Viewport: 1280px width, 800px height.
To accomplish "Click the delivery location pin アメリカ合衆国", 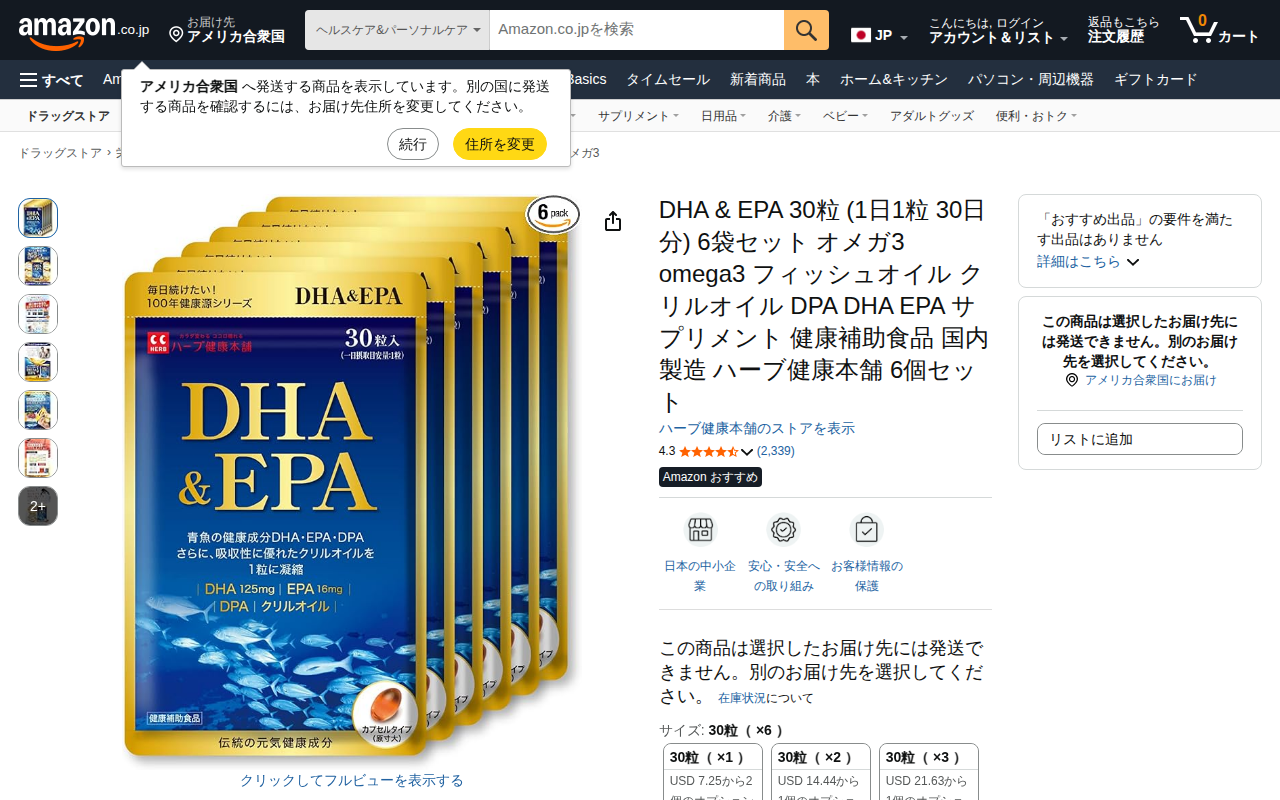I will tap(227, 30).
